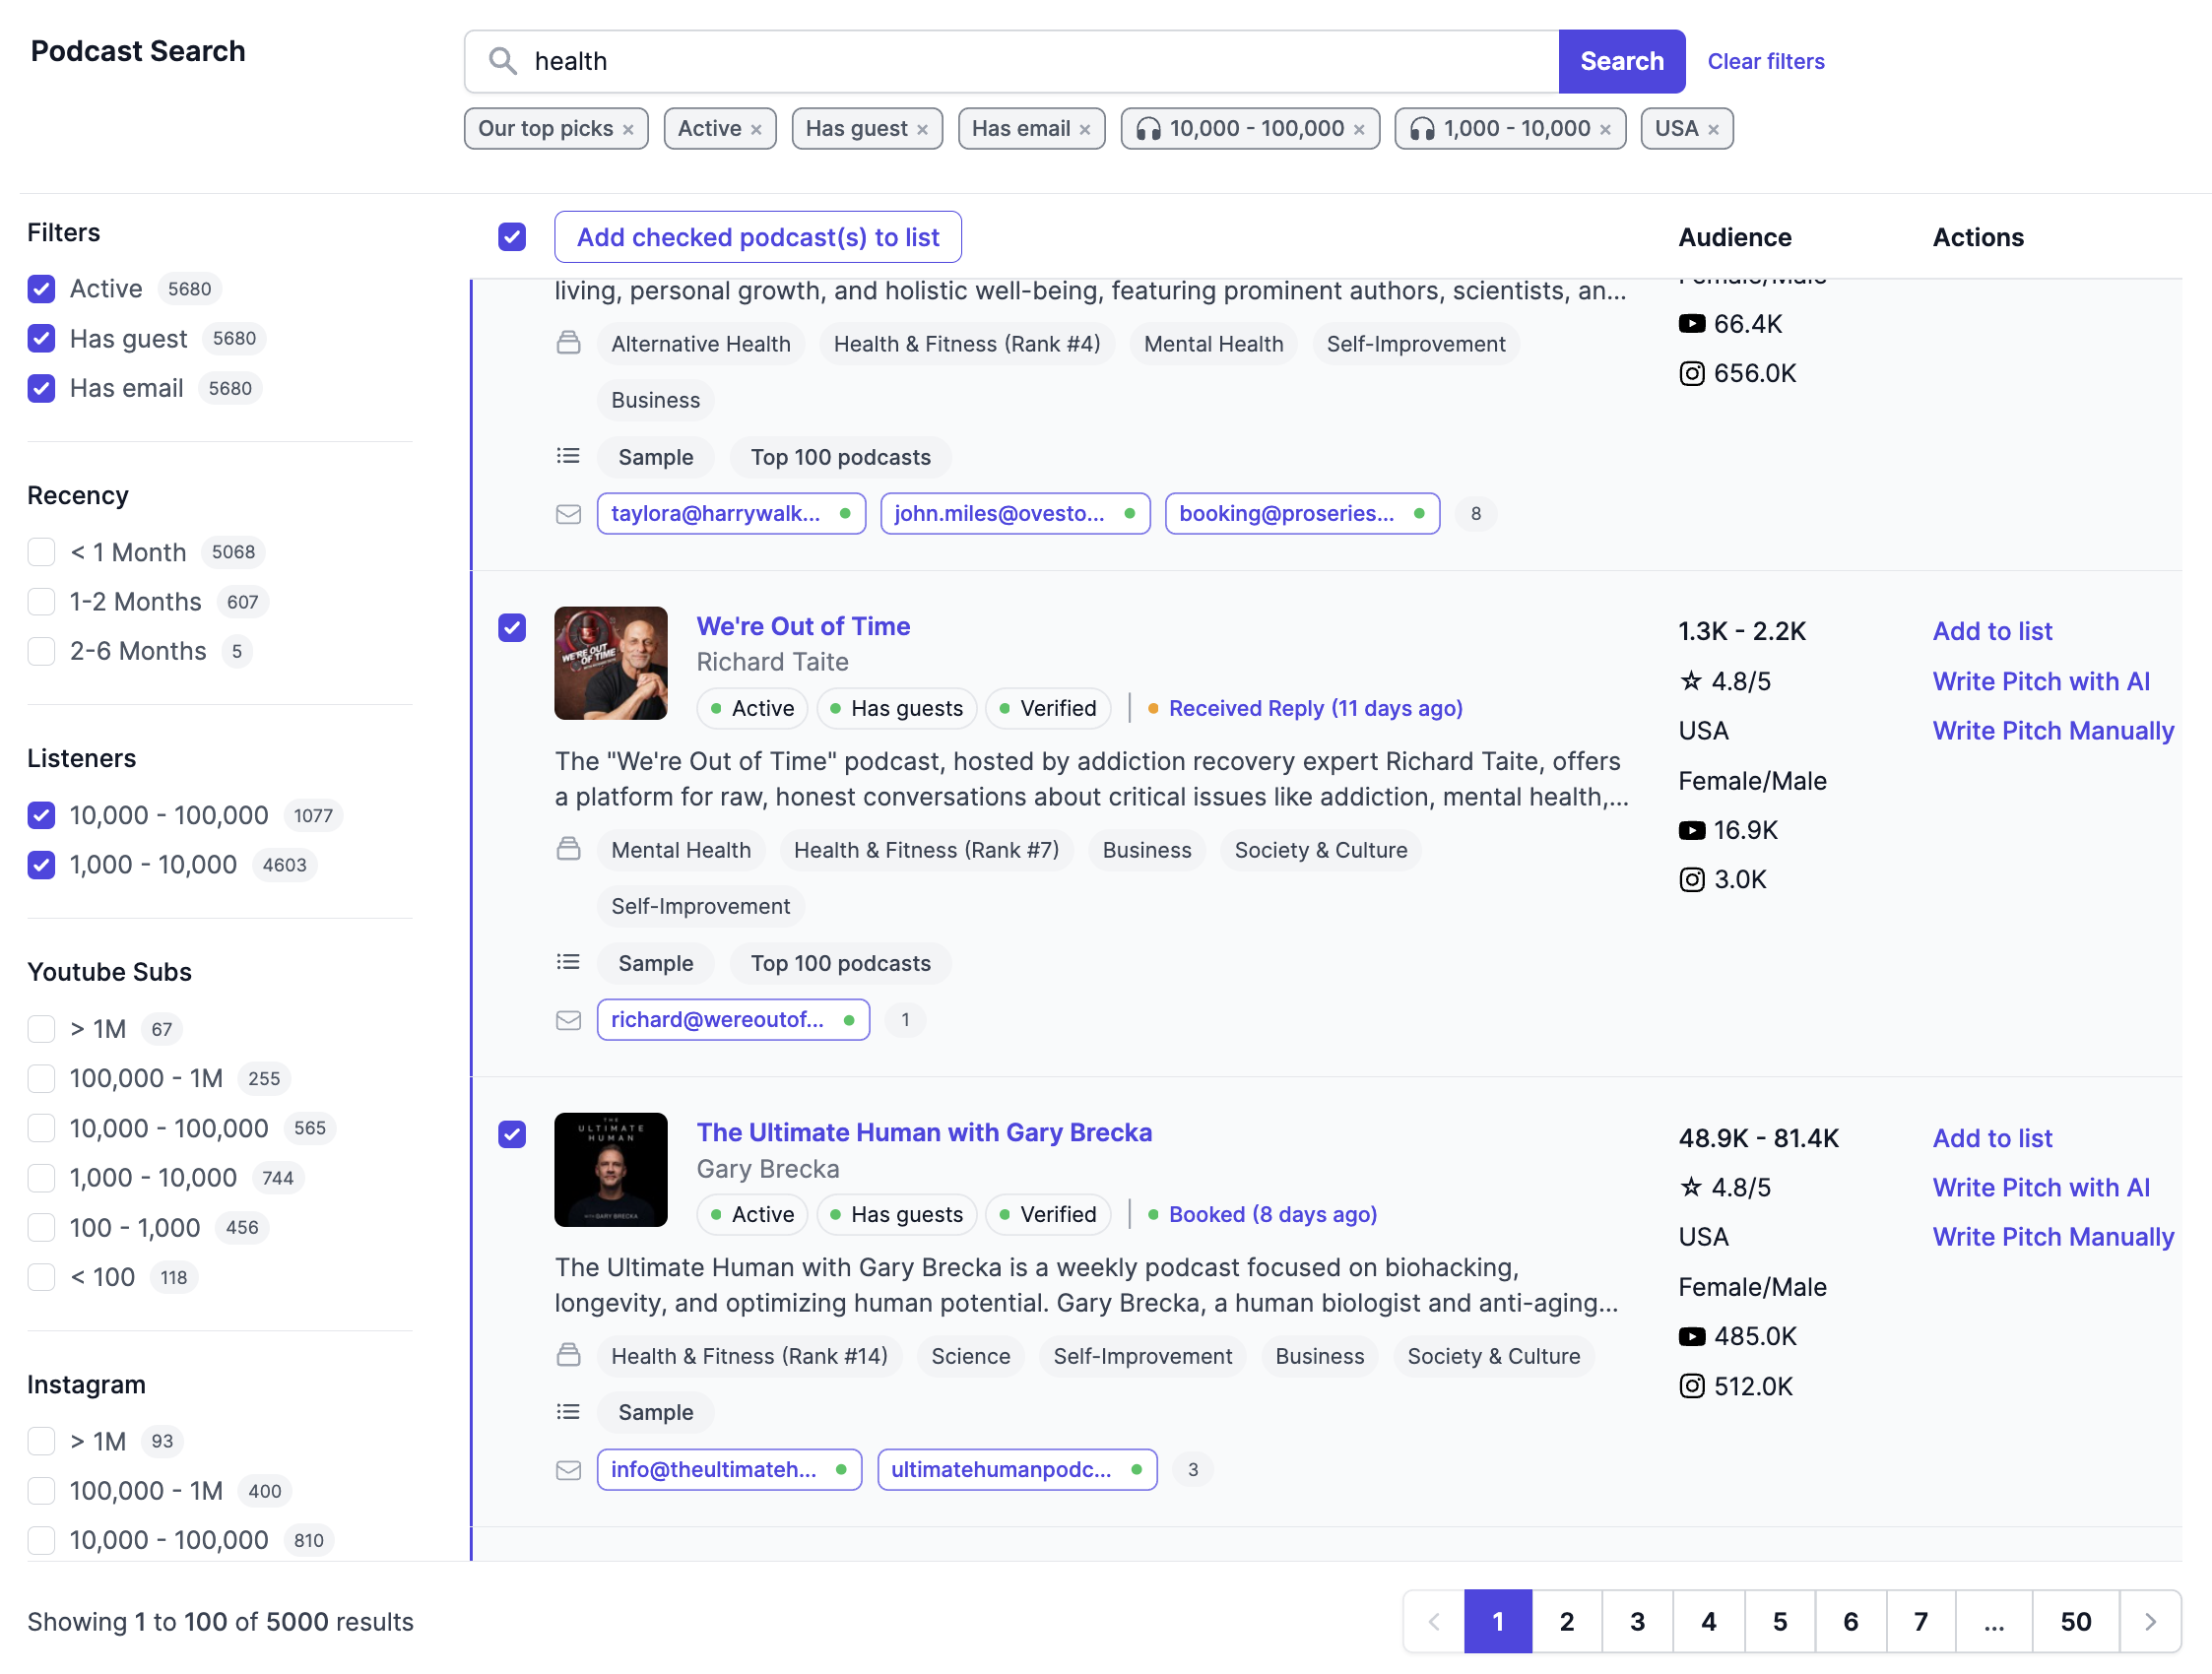Viewport: 2212px width, 1674px height.
Task: Go to results page 2
Action: tap(1567, 1622)
